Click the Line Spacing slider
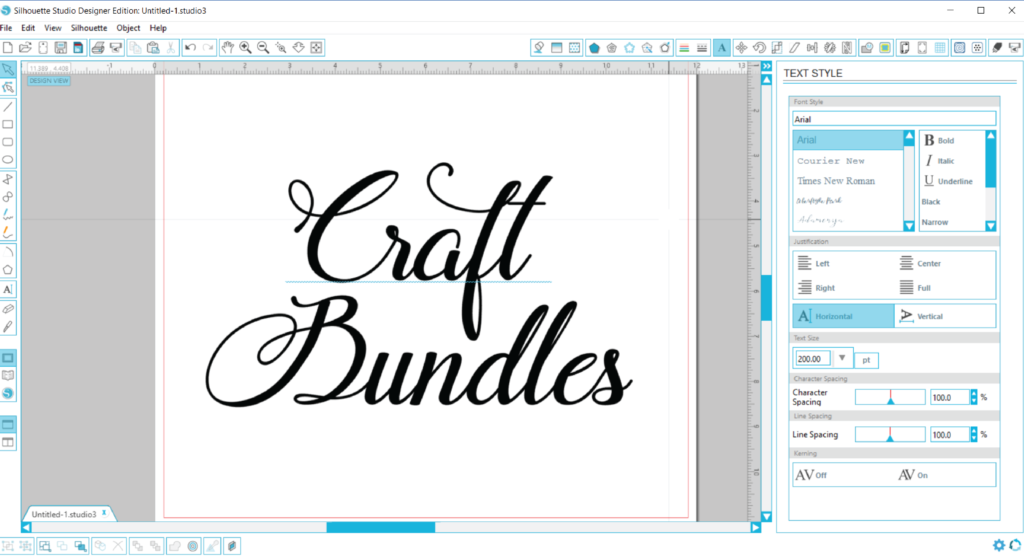1024x558 pixels. pyautogui.click(x=890, y=435)
